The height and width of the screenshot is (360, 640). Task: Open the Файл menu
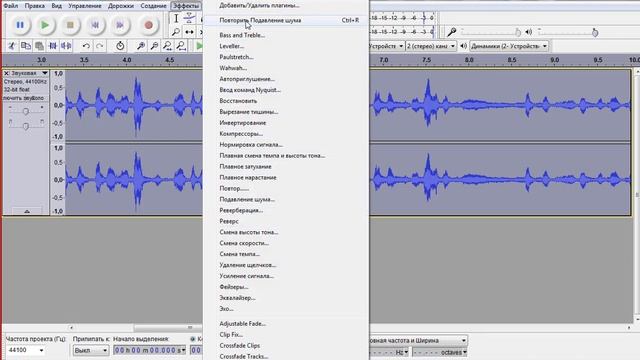(11, 6)
